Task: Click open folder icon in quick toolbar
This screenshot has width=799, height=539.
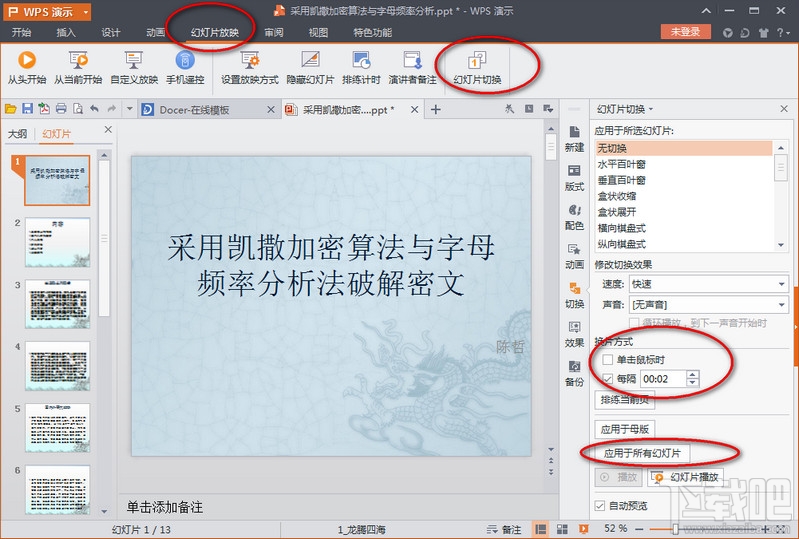Action: click(11, 109)
